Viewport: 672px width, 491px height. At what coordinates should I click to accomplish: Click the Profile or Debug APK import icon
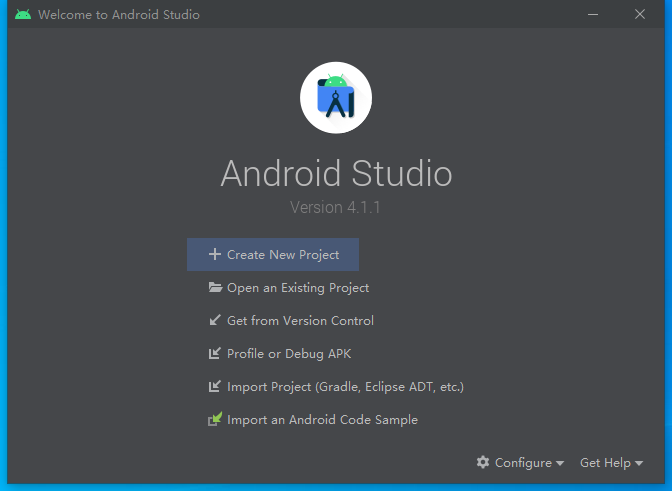pos(215,353)
